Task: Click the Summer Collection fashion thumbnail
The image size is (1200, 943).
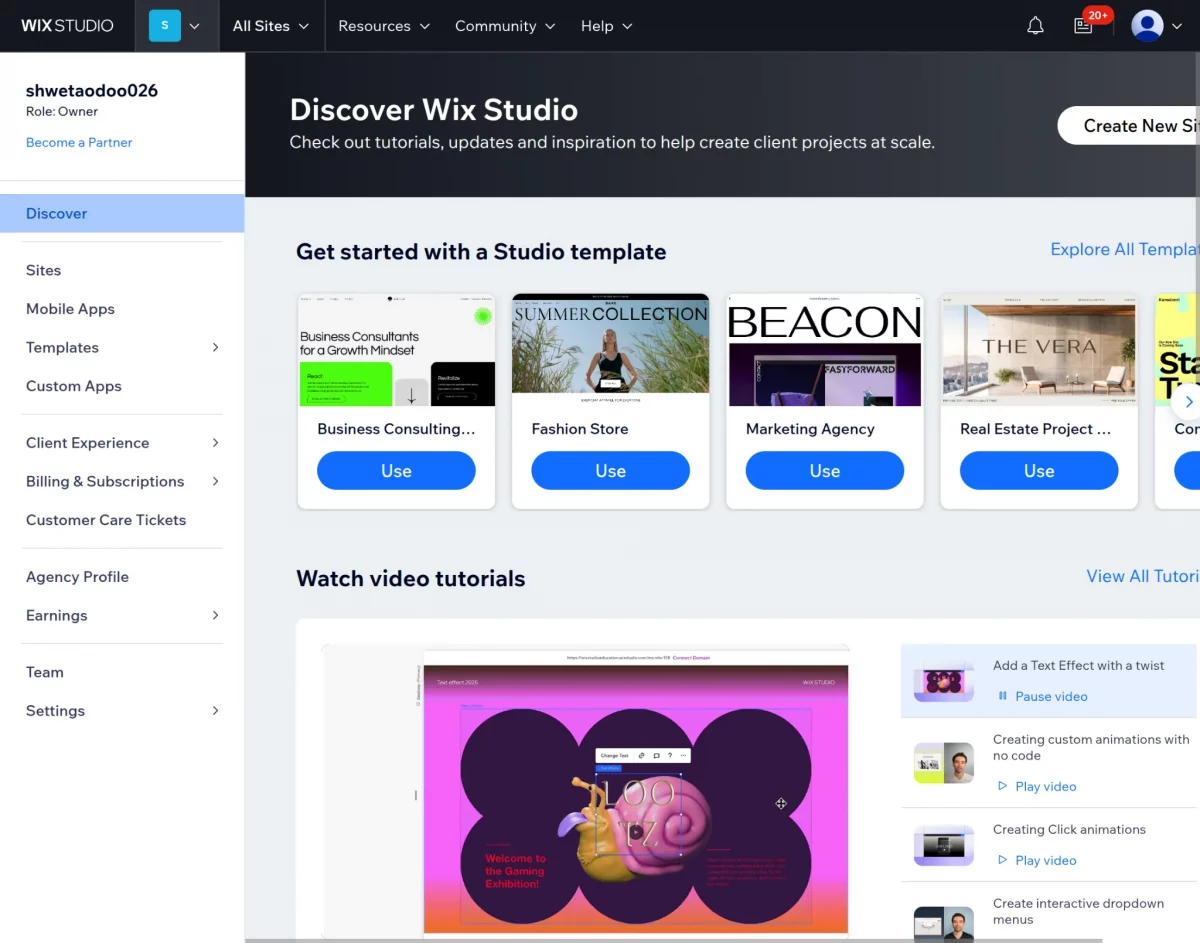Action: (x=610, y=349)
